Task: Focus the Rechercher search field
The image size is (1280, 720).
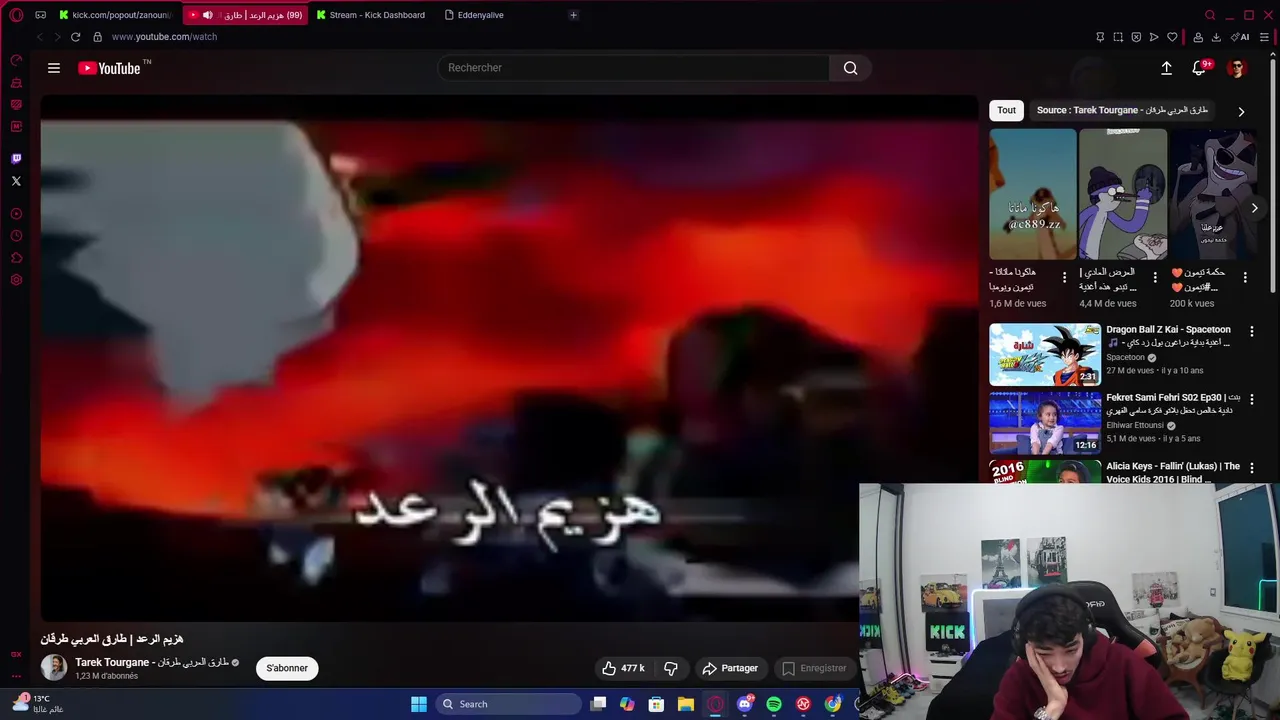Action: (x=633, y=68)
